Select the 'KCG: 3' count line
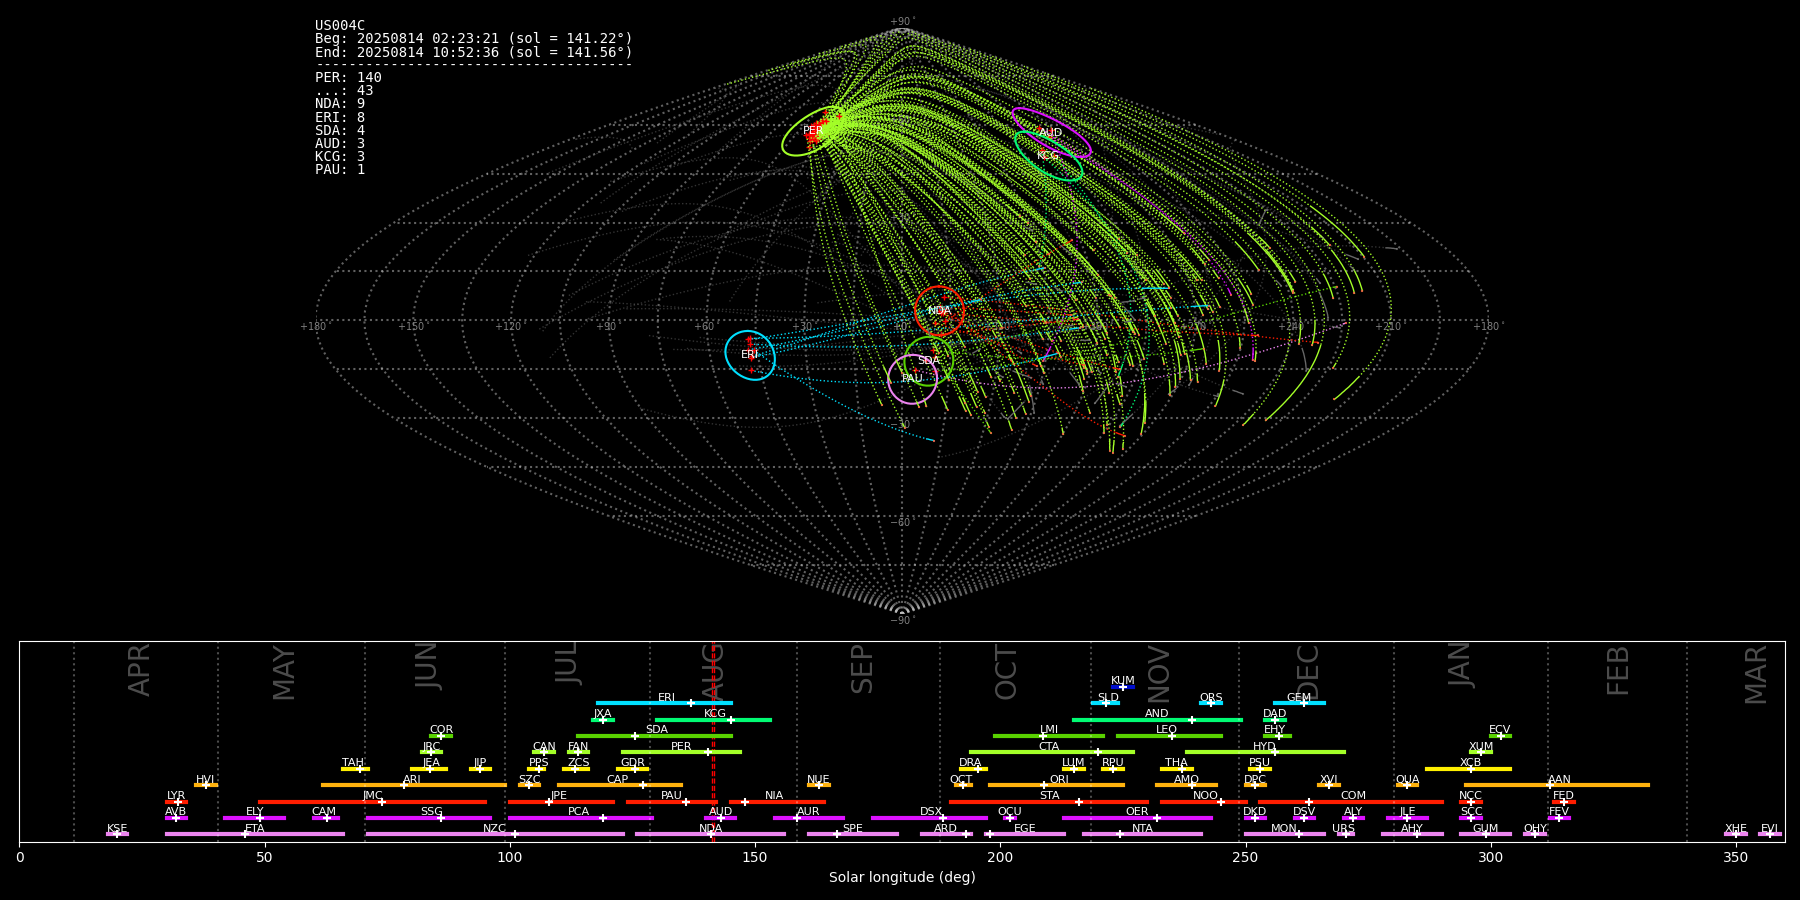The height and width of the screenshot is (900, 1800). pyautogui.click(x=340, y=157)
